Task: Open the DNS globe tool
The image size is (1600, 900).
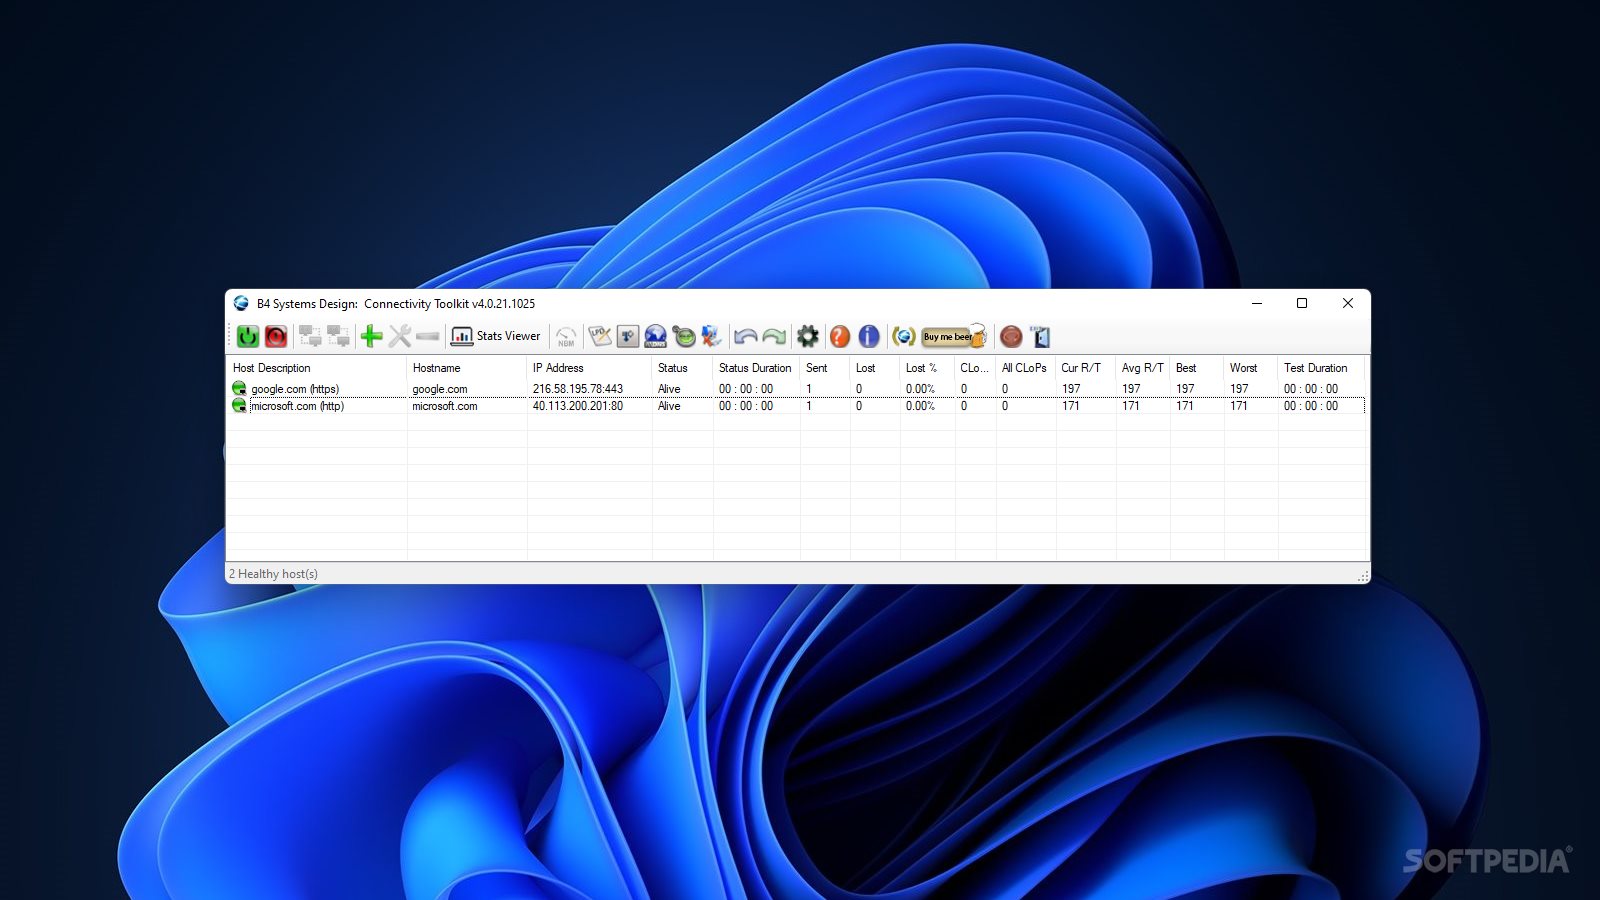Action: [655, 337]
